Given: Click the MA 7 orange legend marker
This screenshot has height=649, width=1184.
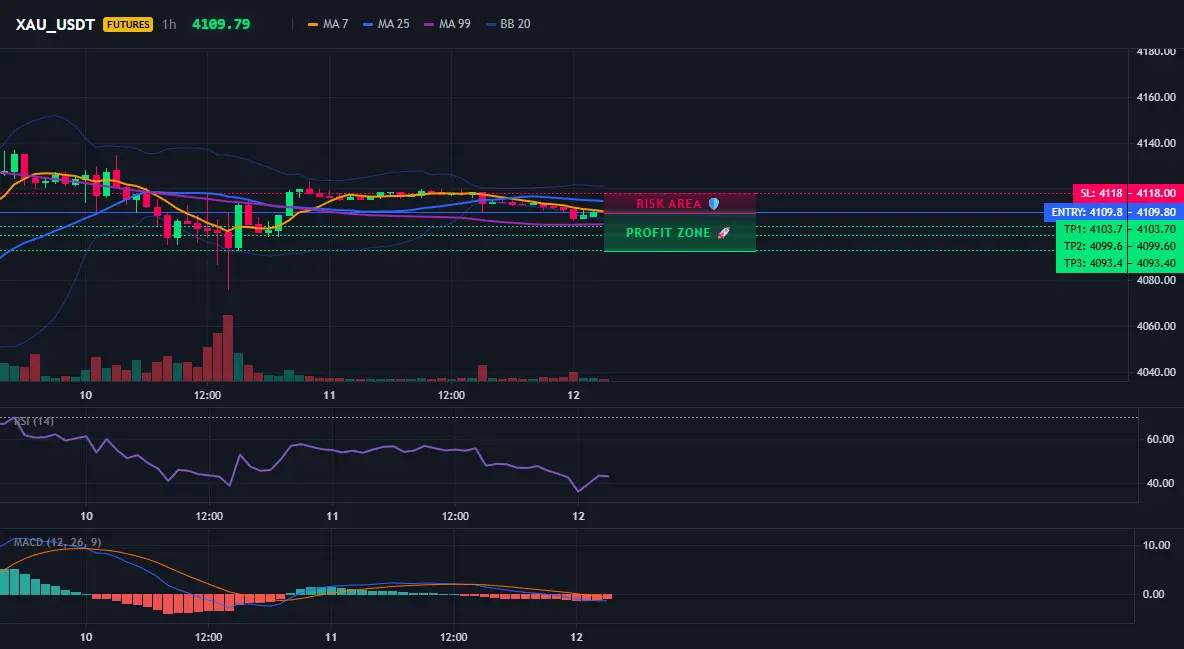Looking at the screenshot, I should pyautogui.click(x=313, y=24).
